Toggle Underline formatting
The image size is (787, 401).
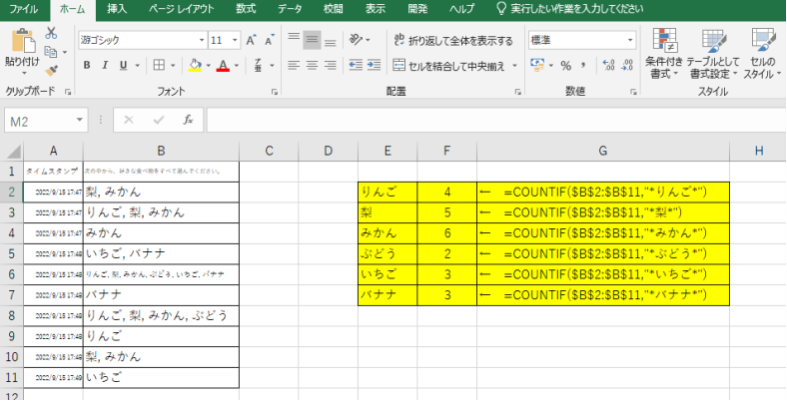(x=123, y=65)
